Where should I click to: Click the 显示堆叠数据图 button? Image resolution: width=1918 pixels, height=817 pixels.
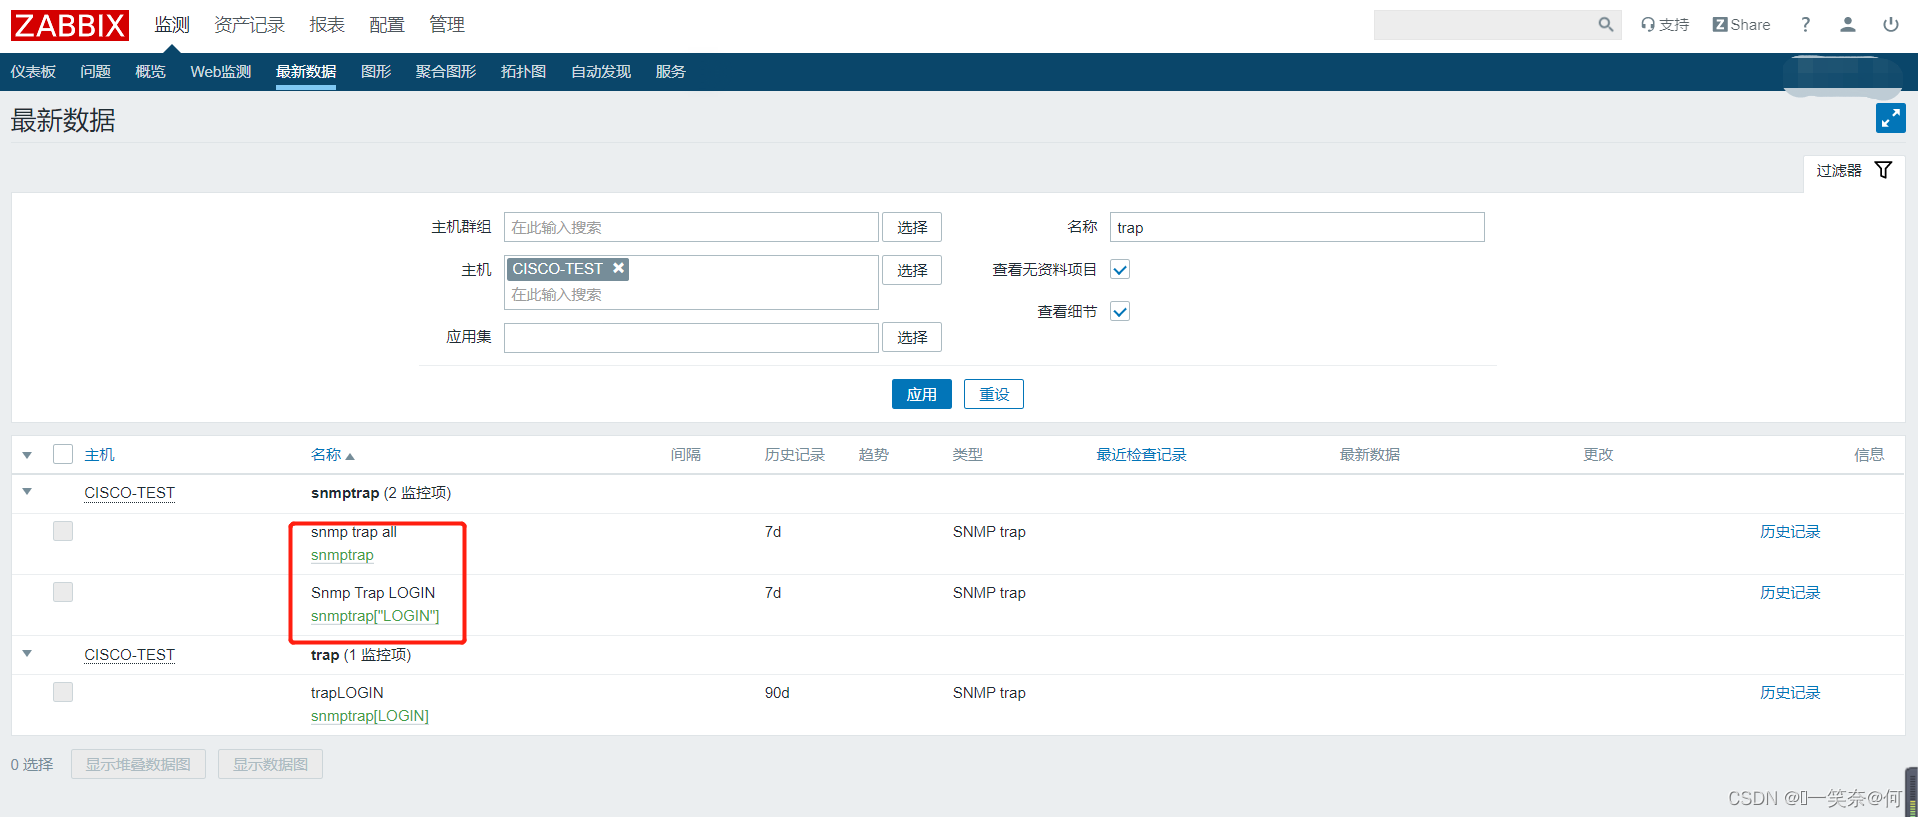138,764
